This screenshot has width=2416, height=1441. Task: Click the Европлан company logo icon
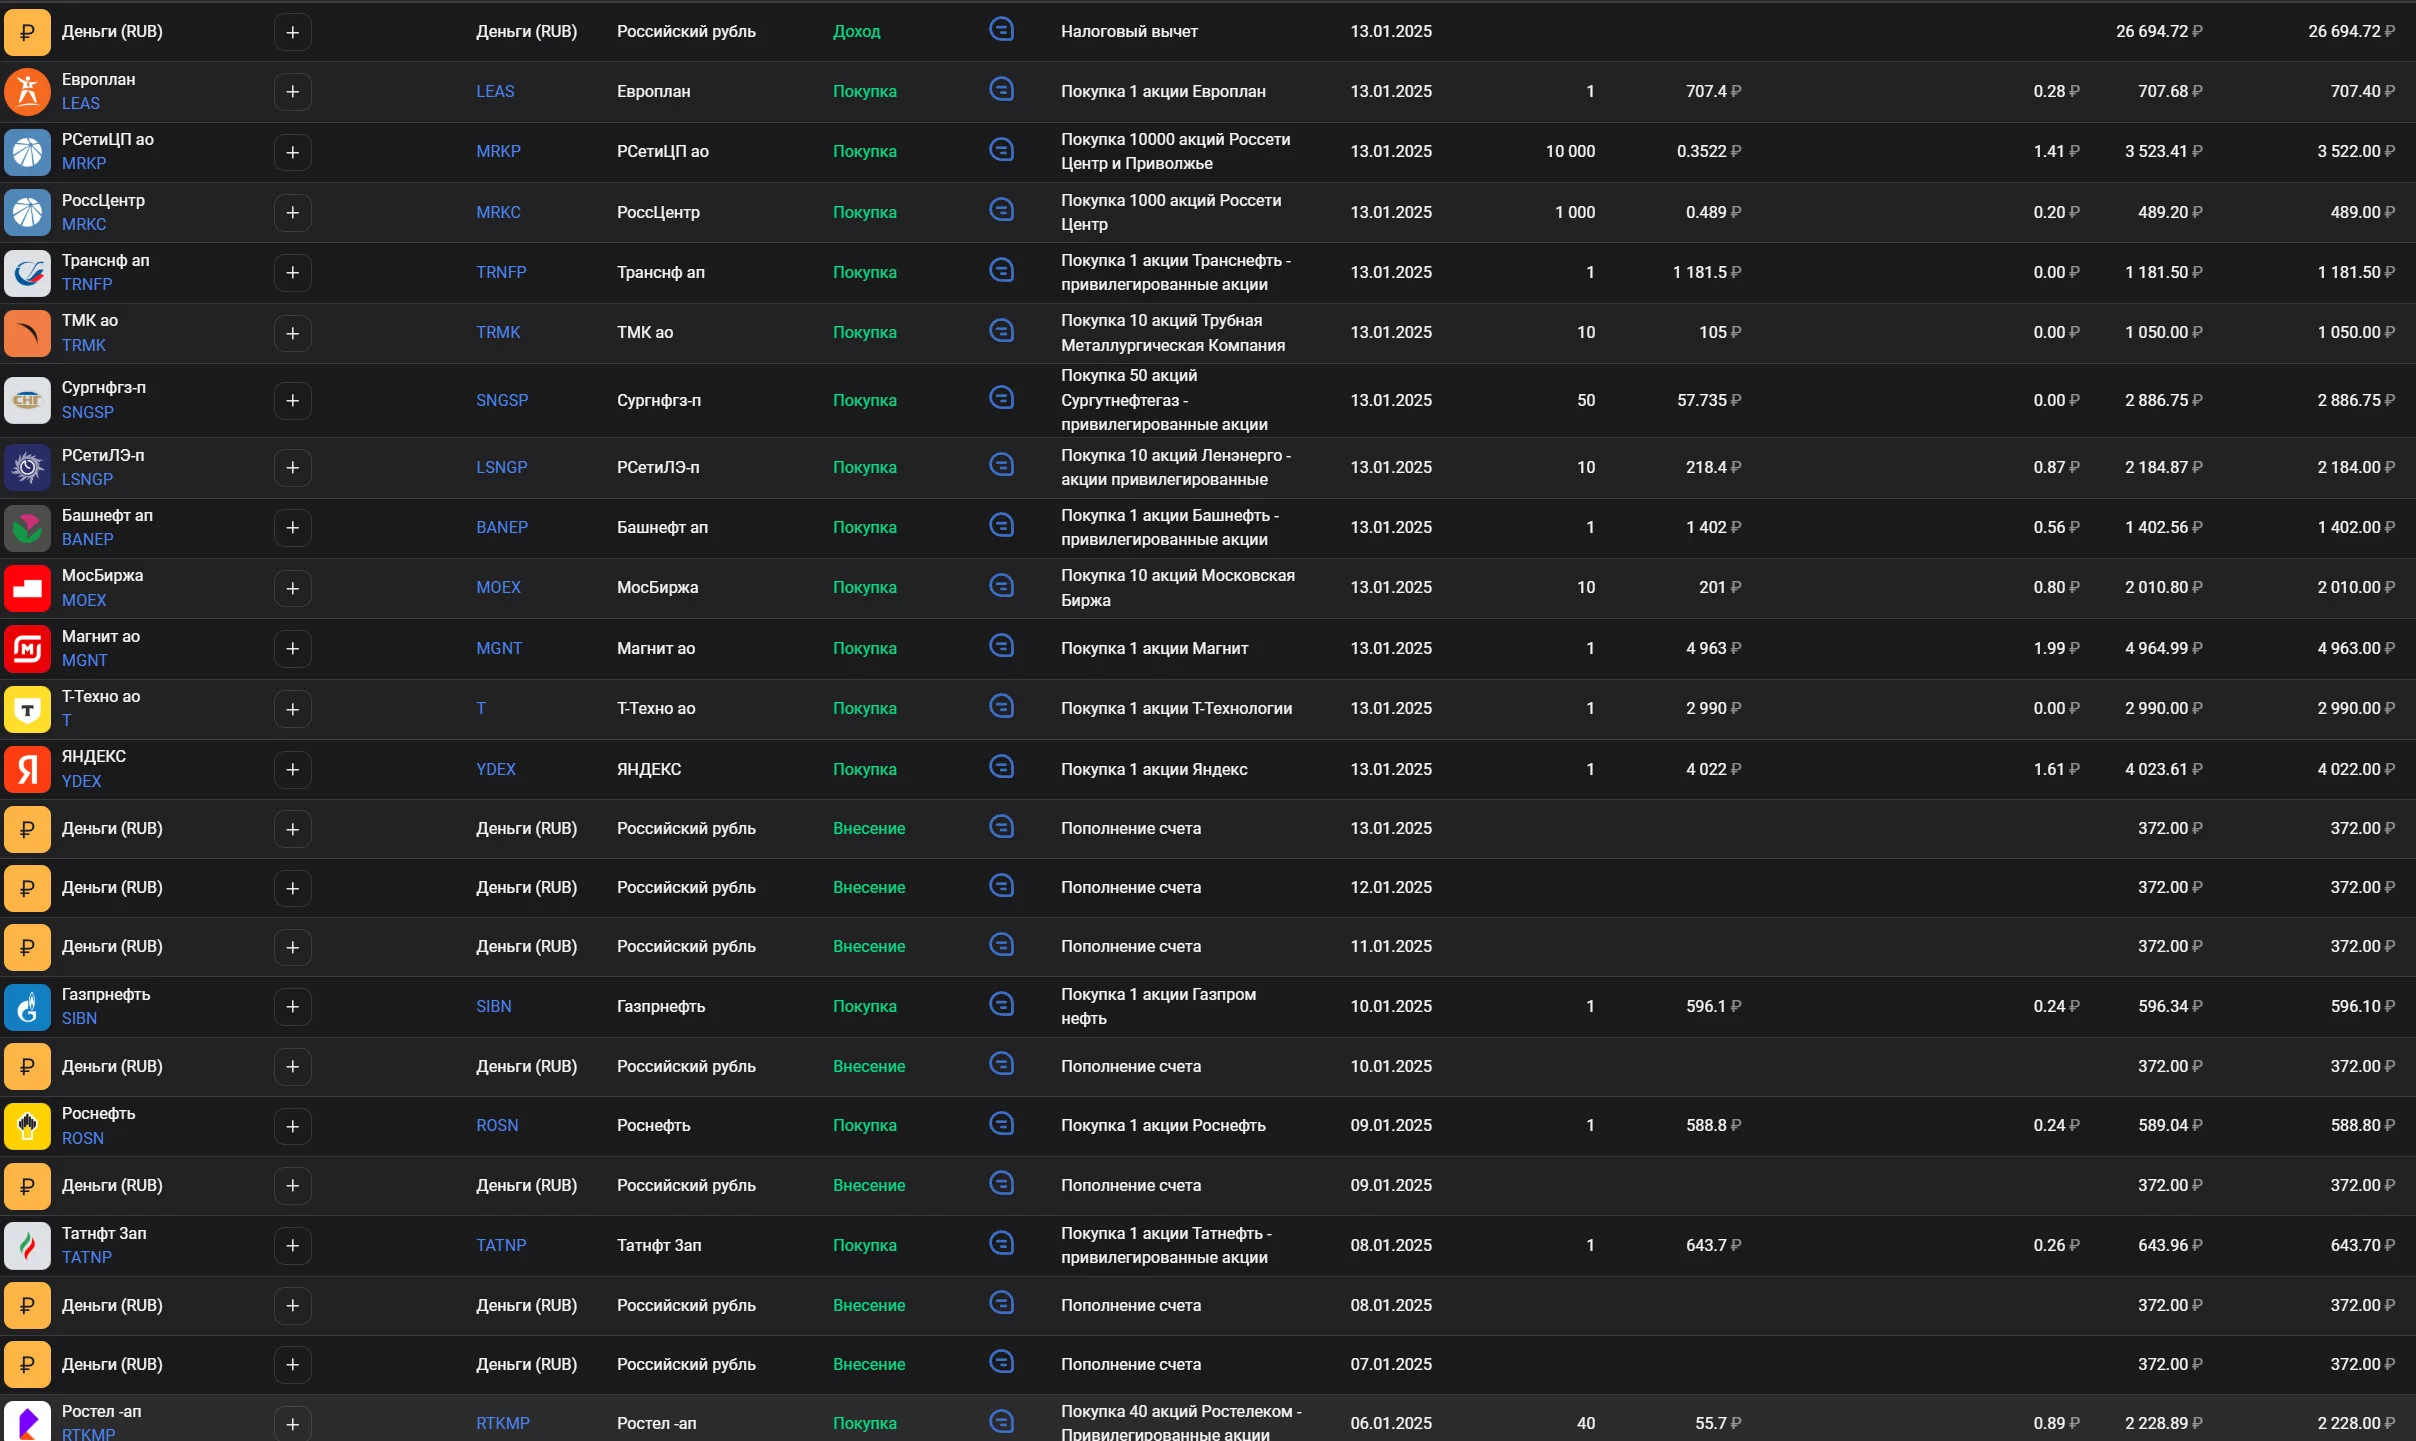tap(28, 91)
